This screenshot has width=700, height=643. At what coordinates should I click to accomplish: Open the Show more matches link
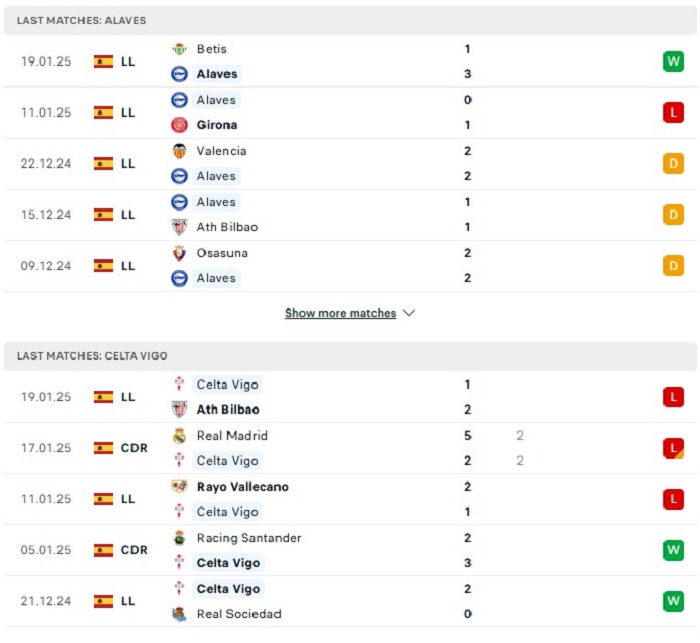[x=341, y=313]
